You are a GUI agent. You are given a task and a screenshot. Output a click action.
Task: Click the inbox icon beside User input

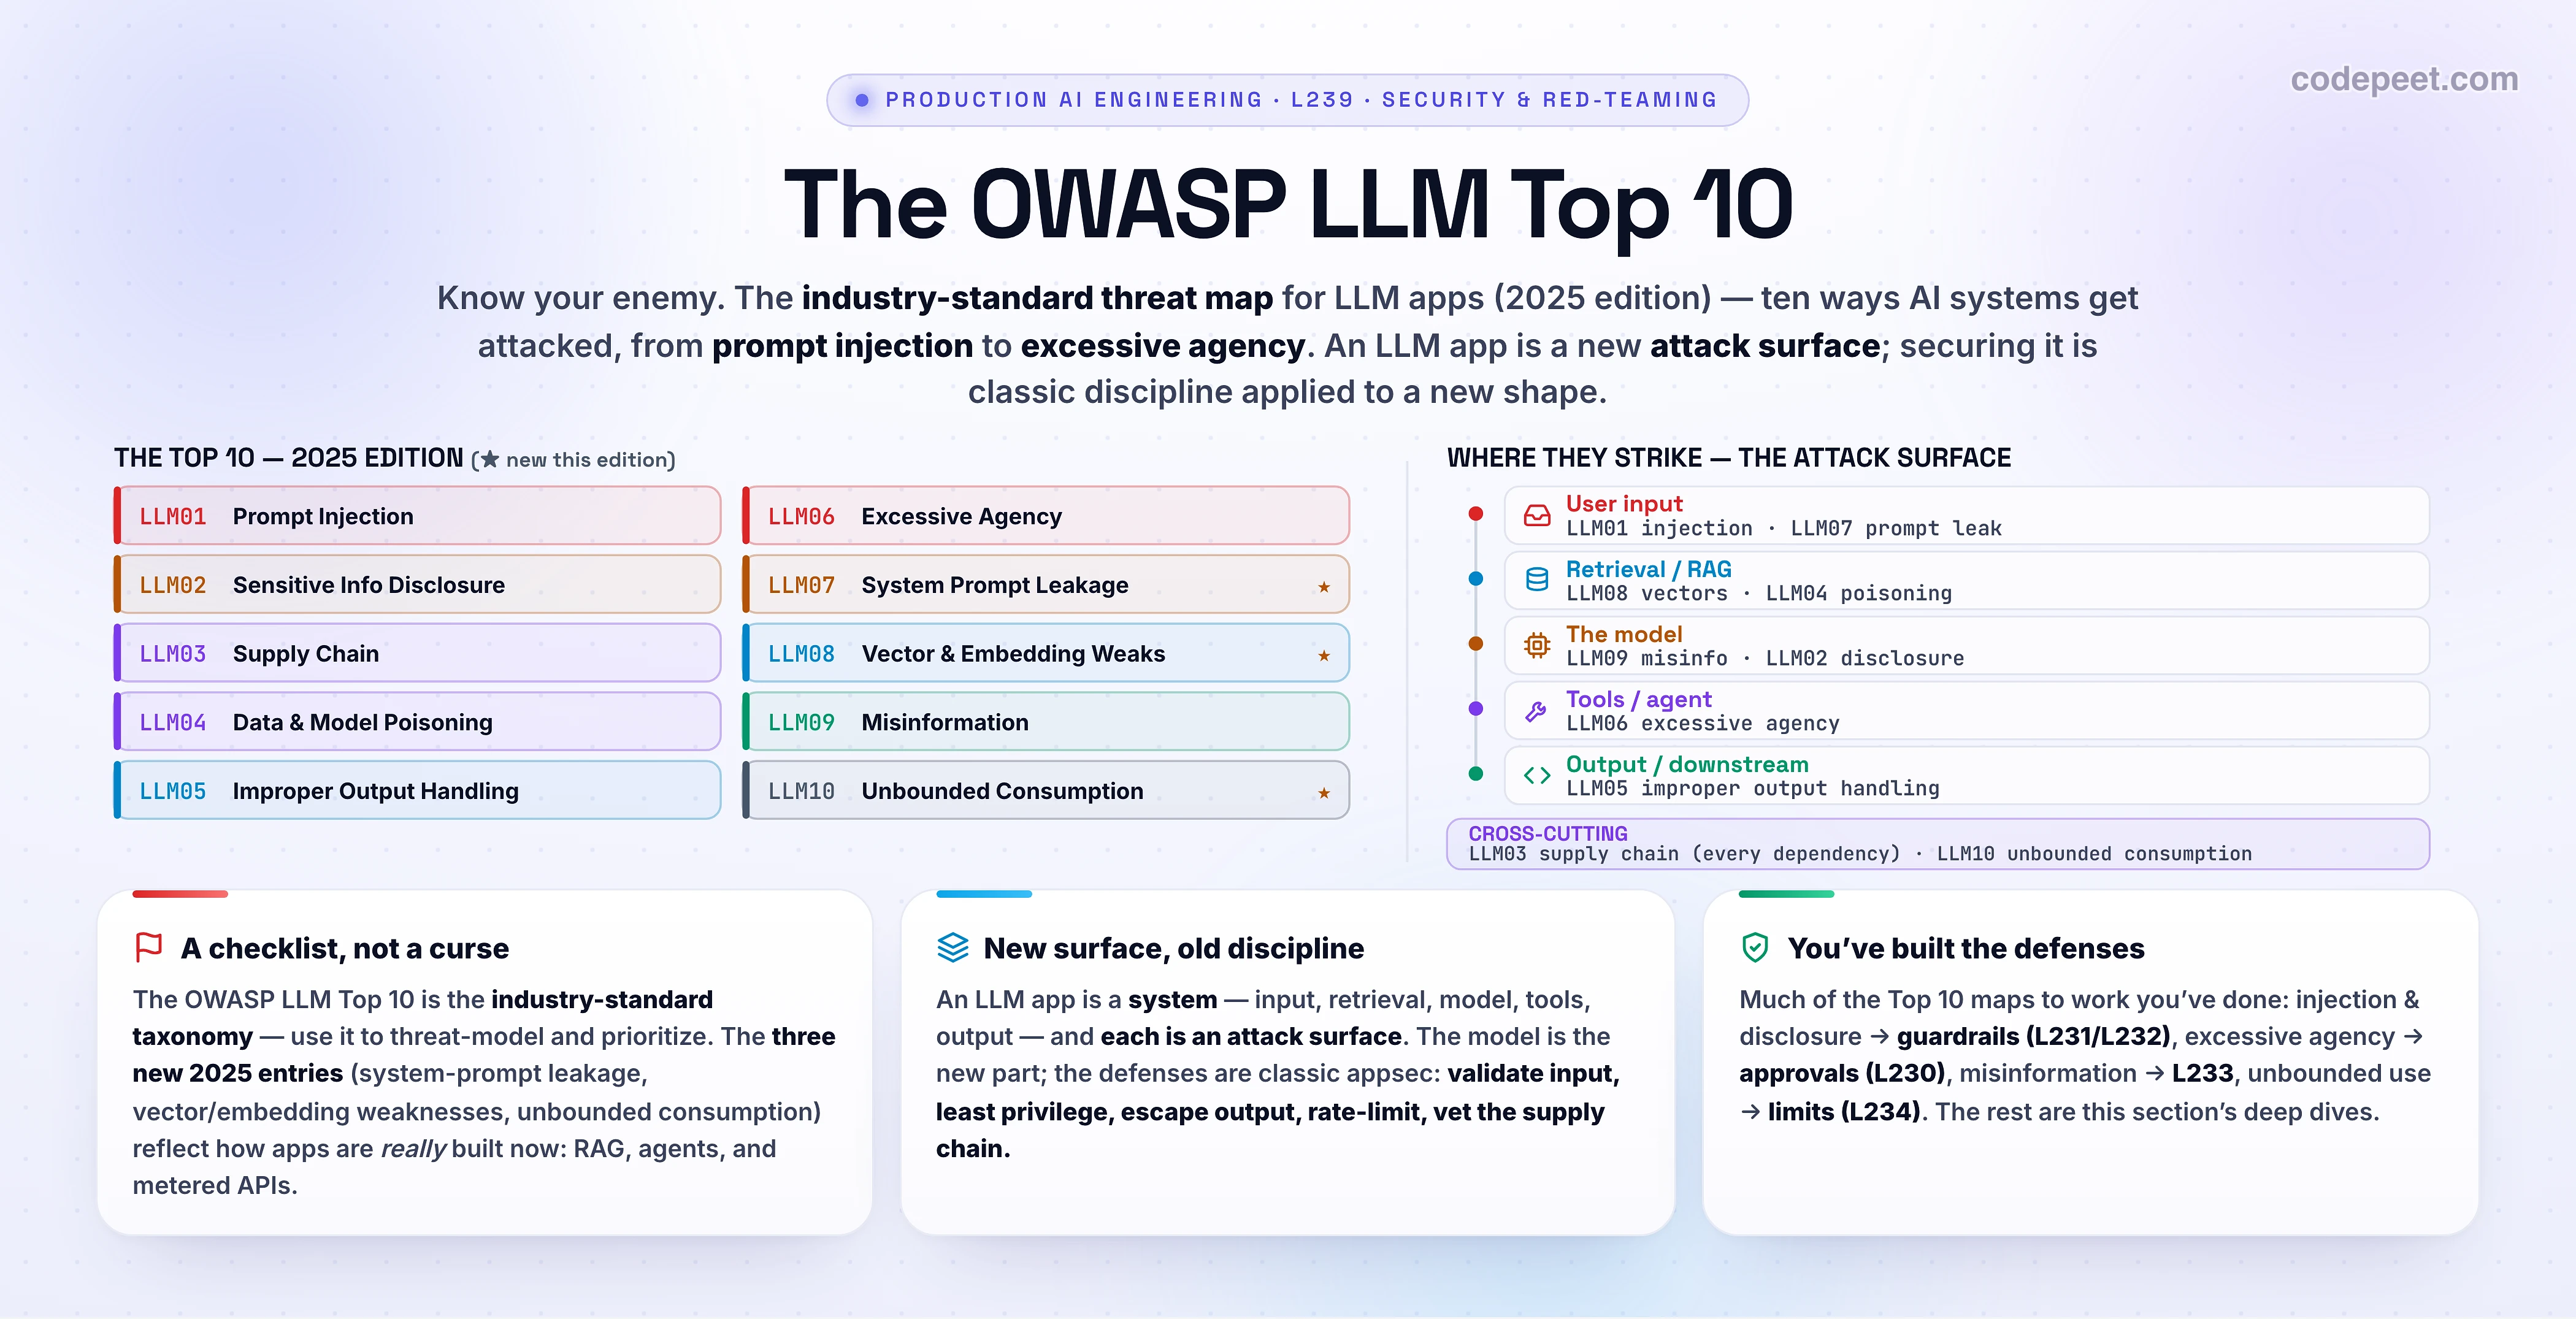(1536, 516)
